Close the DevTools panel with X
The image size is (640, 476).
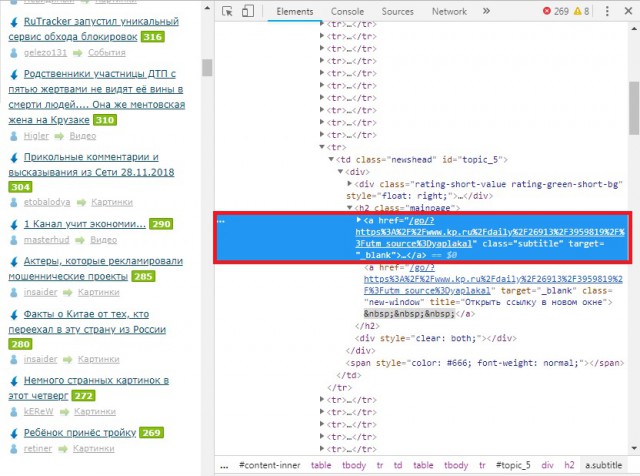[x=627, y=11]
